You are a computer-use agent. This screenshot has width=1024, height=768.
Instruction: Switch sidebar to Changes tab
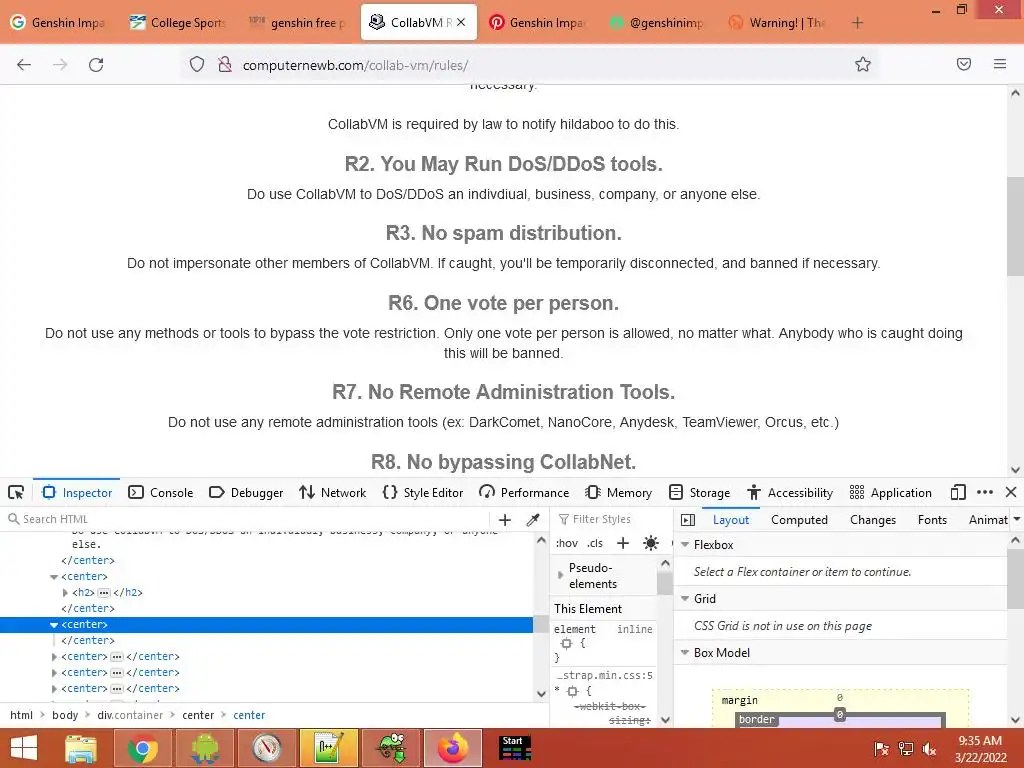point(873,520)
